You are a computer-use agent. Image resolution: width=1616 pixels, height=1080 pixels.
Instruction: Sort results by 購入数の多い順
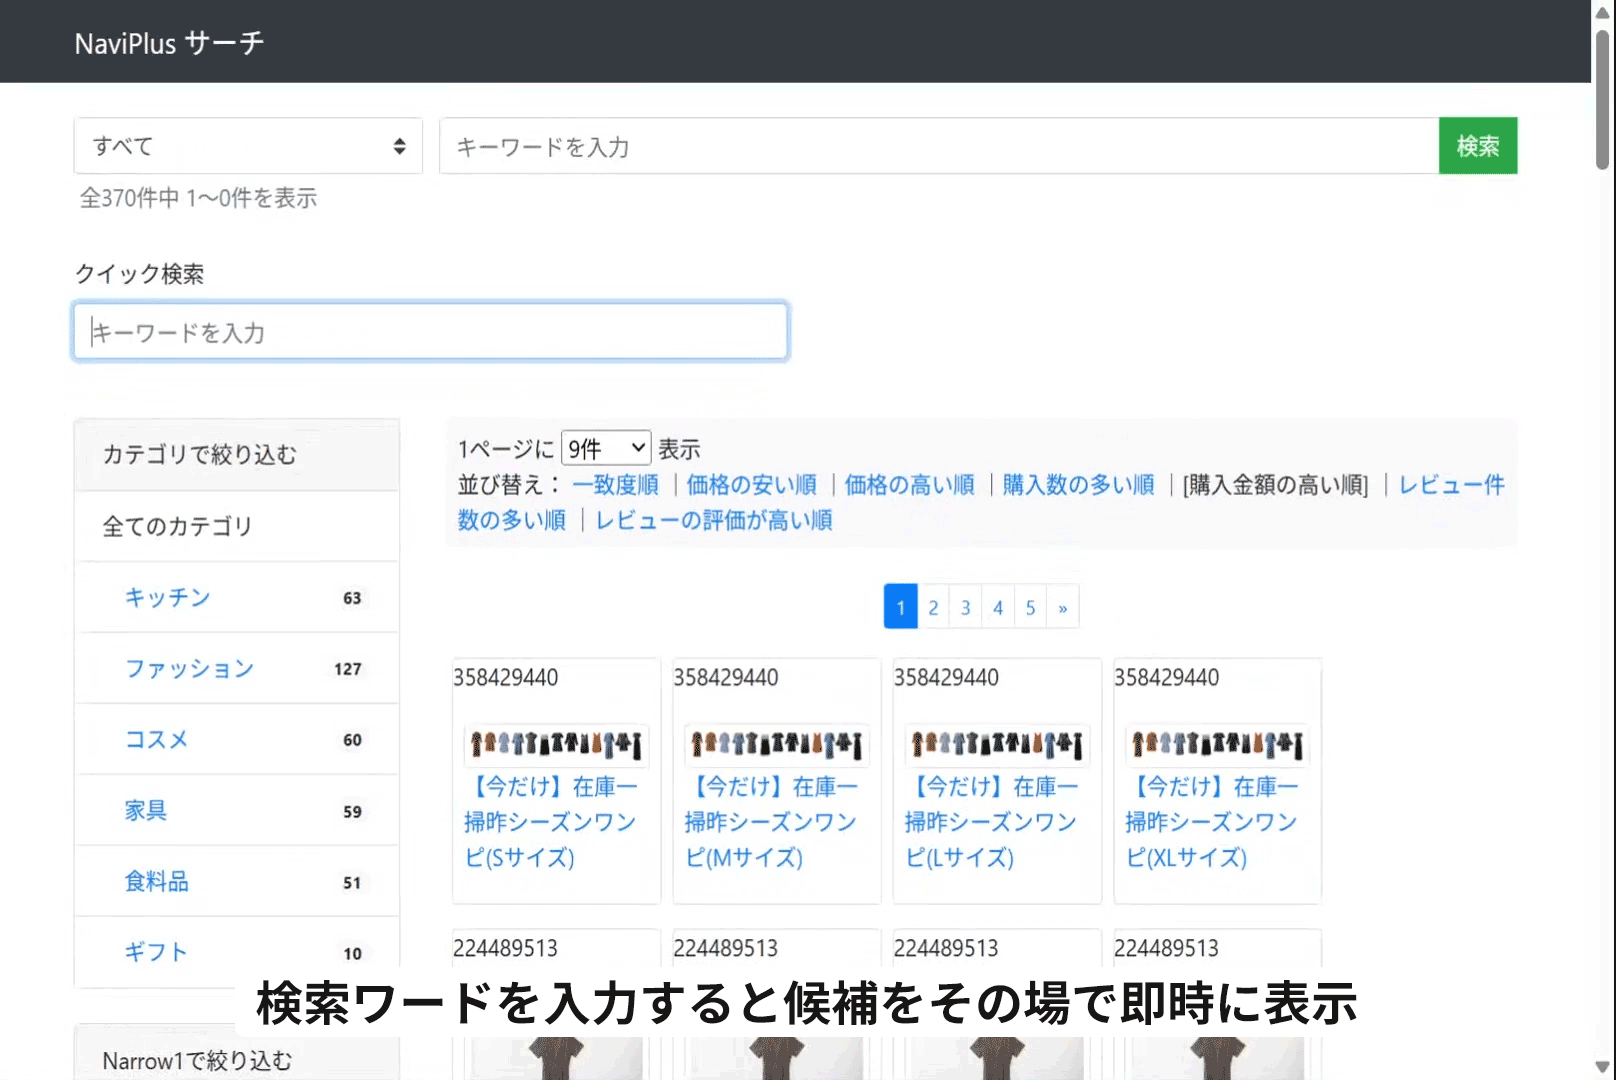click(1077, 484)
